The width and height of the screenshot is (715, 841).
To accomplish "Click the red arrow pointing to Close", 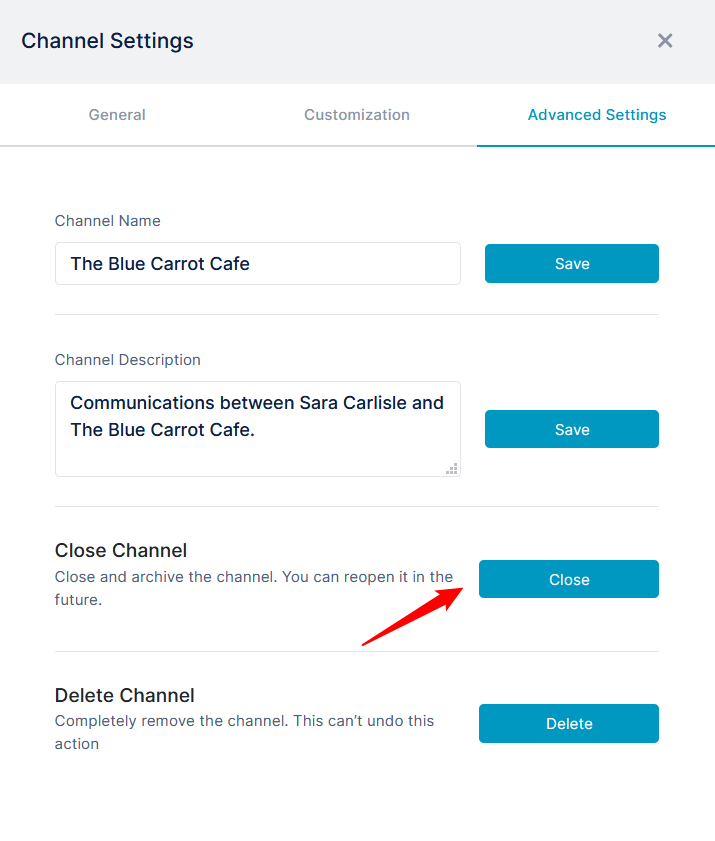I will click(x=412, y=616).
